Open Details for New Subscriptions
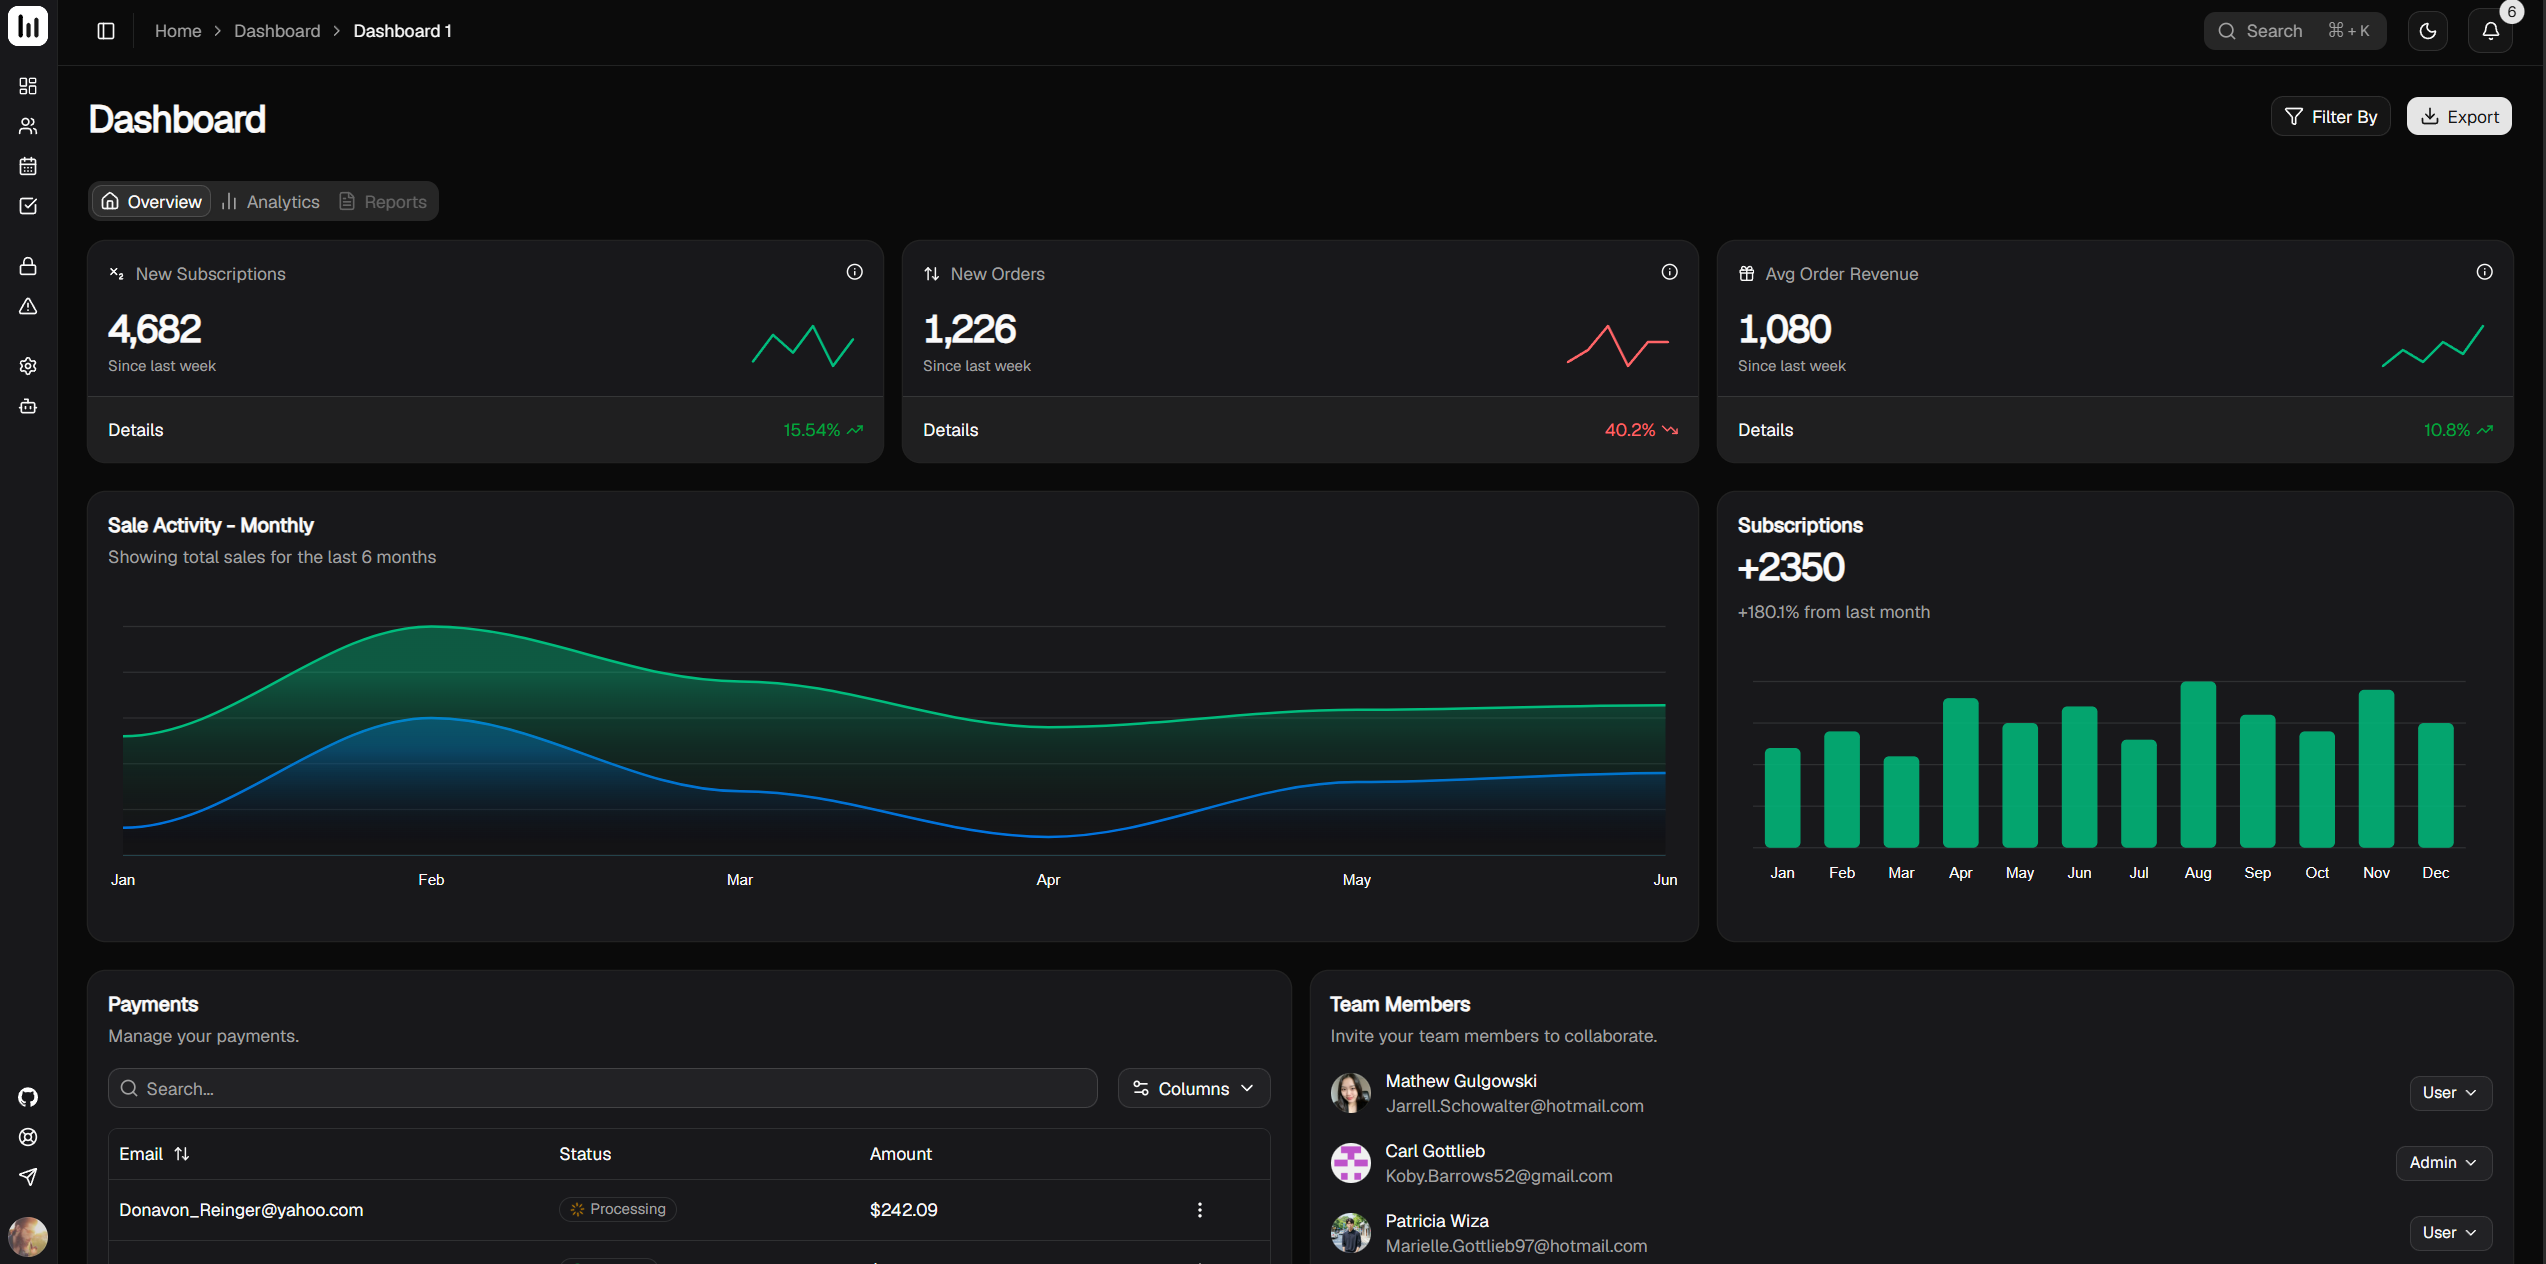The height and width of the screenshot is (1264, 2546). (x=136, y=430)
